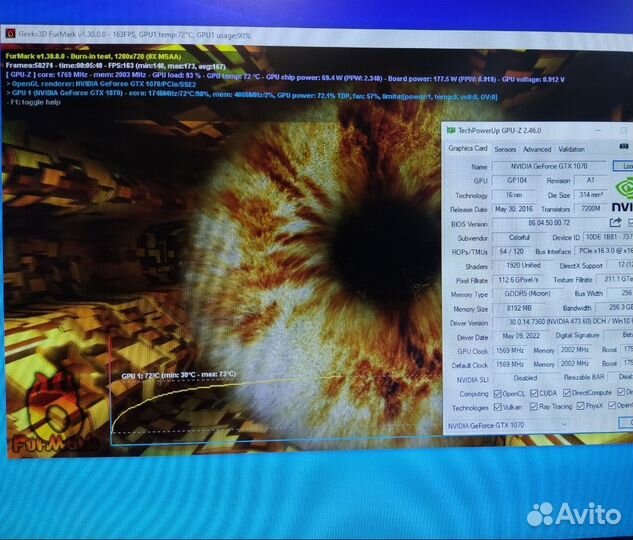
Task: Click the Digital Signature field value
Action: 618,335
